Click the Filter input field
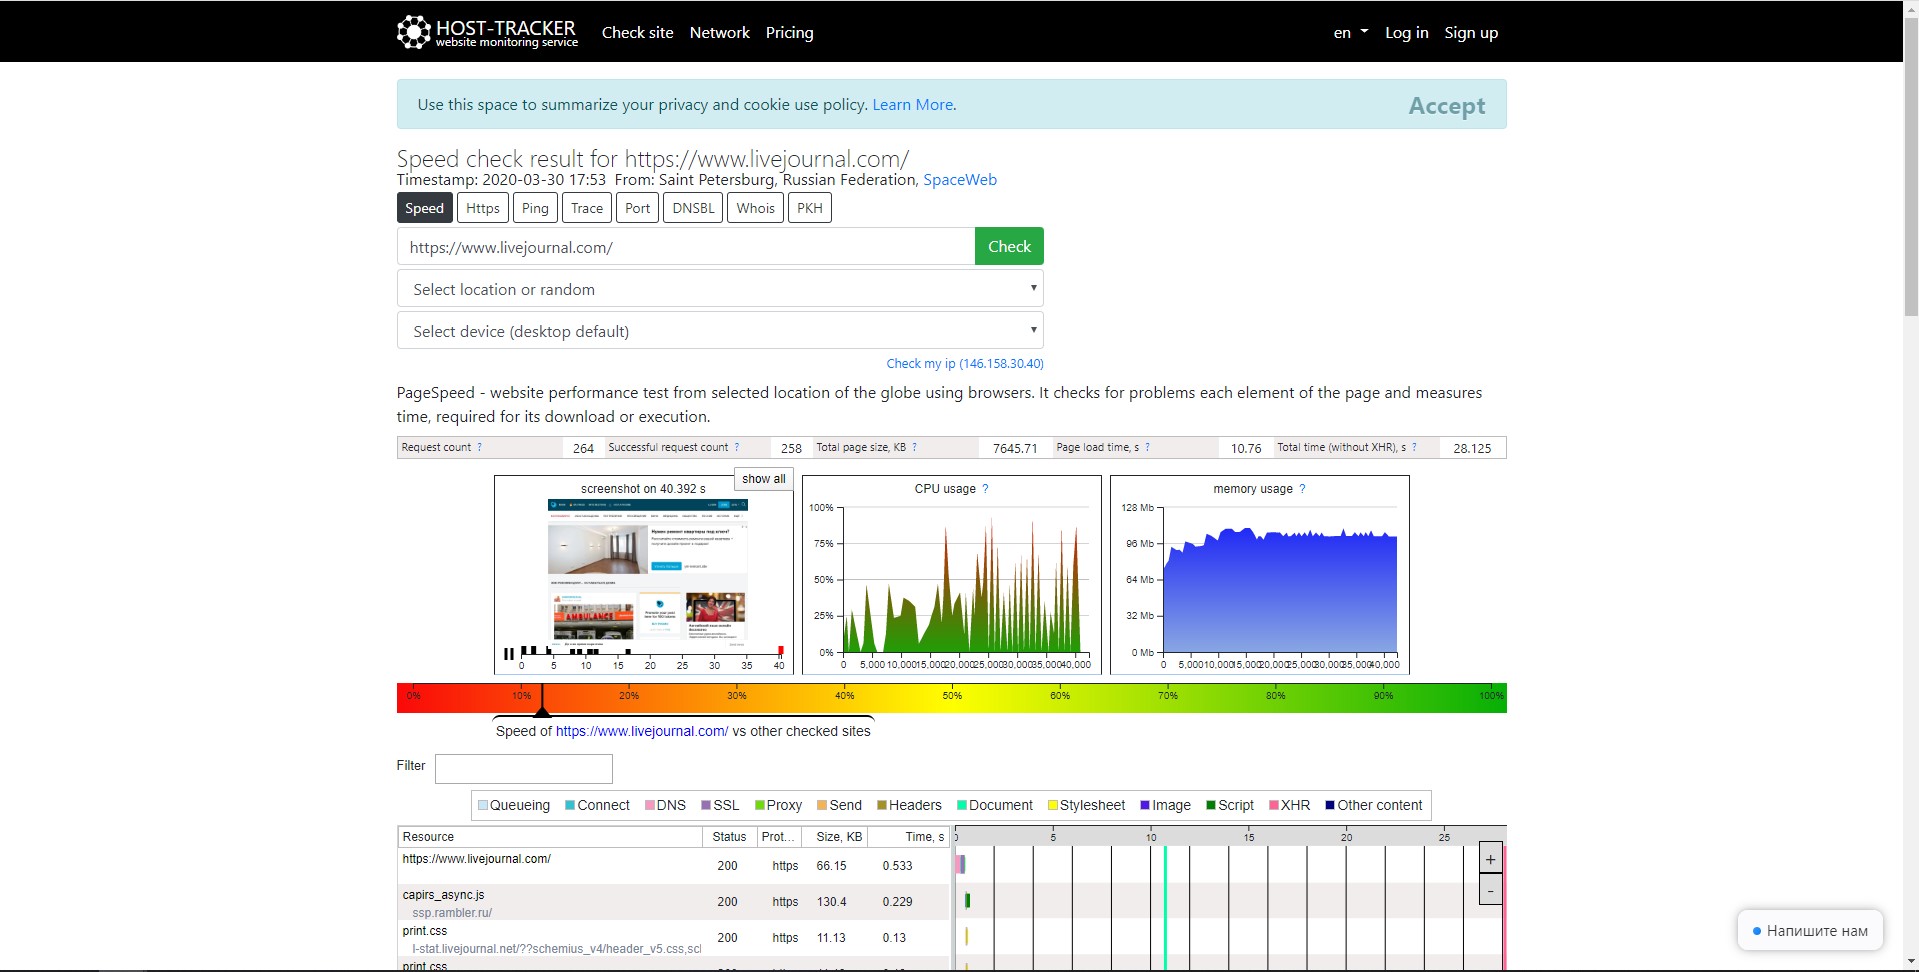 click(524, 768)
